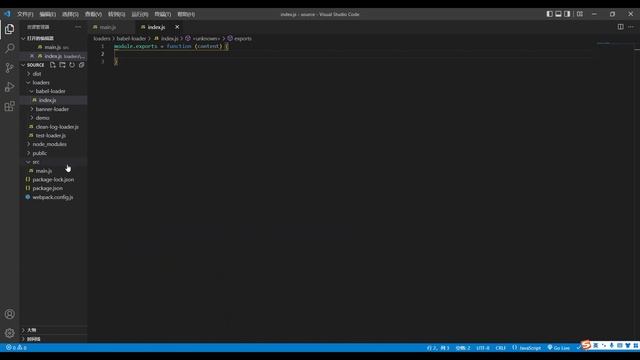Image resolution: width=640 pixels, height=360 pixels.
Task: Click Go Live in the status bar
Action: pyautogui.click(x=559, y=348)
